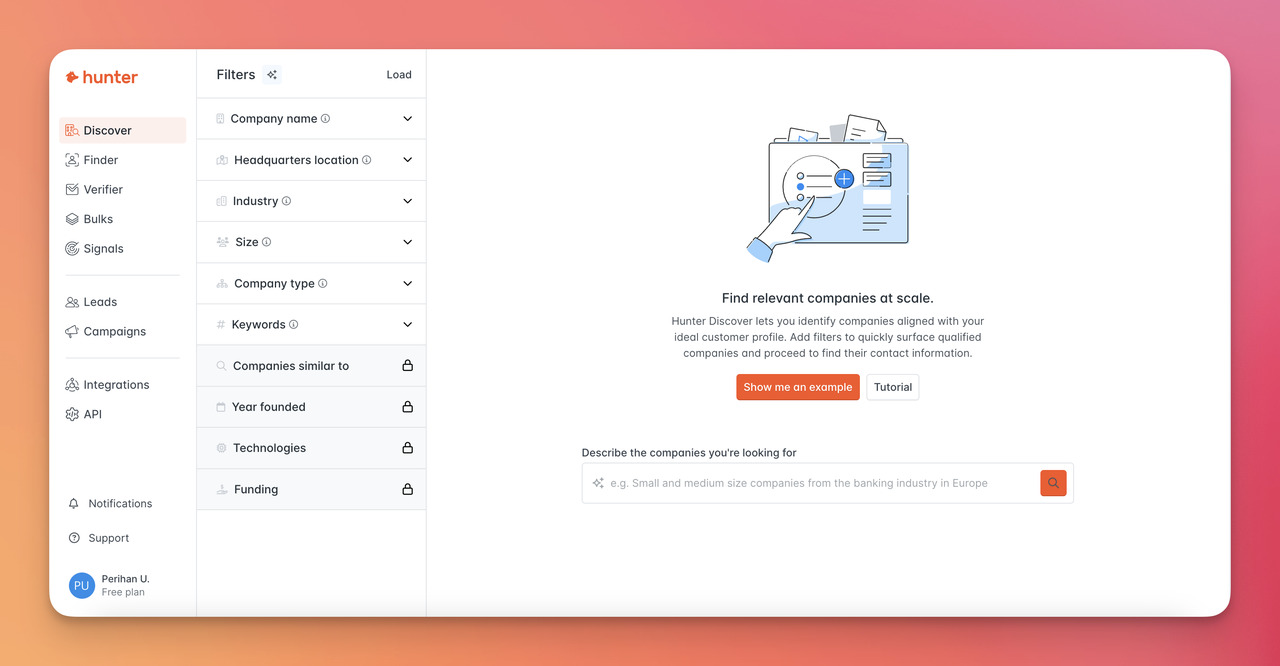
Task: Click the Find relevant companies at scale heading
Action: (828, 298)
